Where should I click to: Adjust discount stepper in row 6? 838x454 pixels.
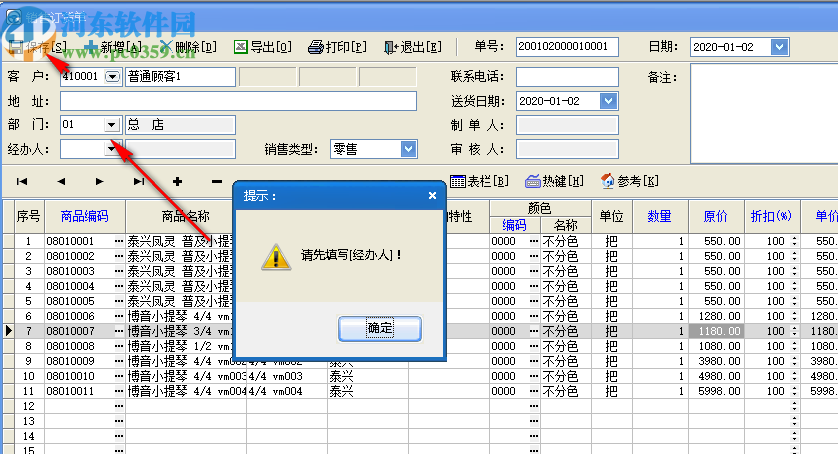click(794, 316)
